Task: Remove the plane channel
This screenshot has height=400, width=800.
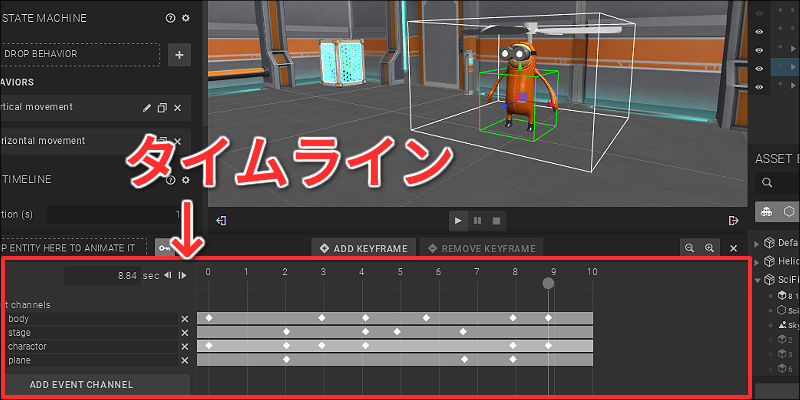Action: click(x=185, y=361)
